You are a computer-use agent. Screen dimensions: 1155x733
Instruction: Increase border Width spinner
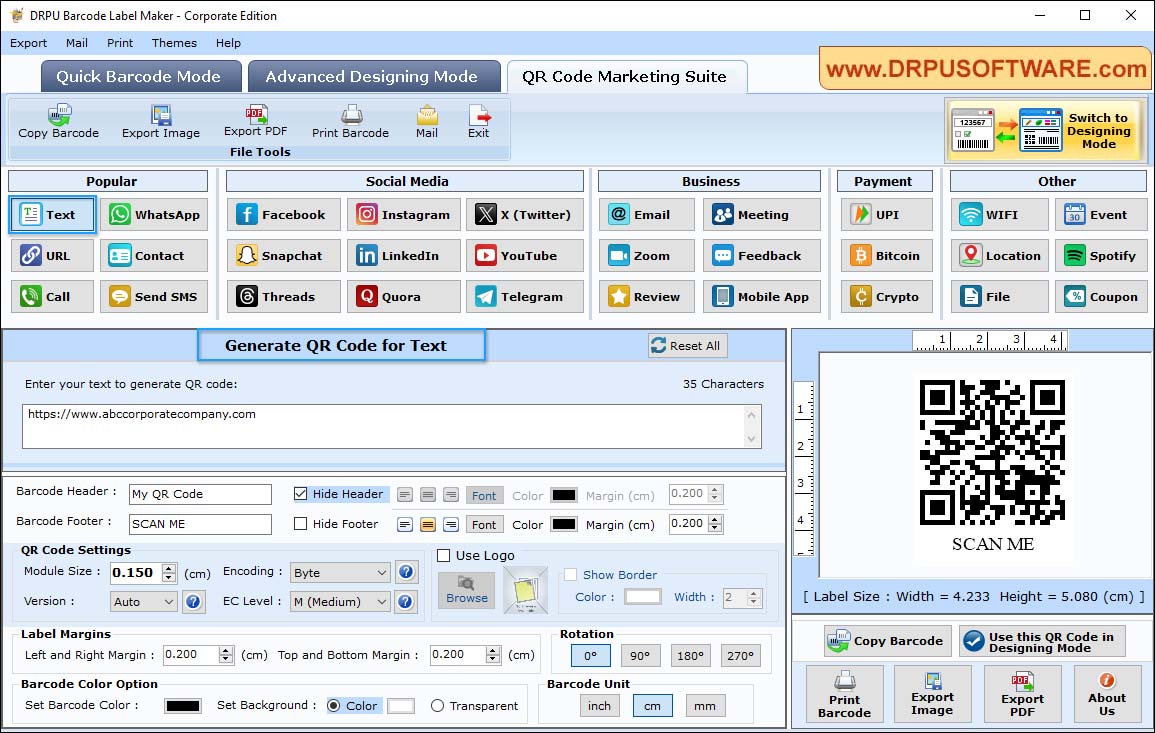tap(753, 593)
